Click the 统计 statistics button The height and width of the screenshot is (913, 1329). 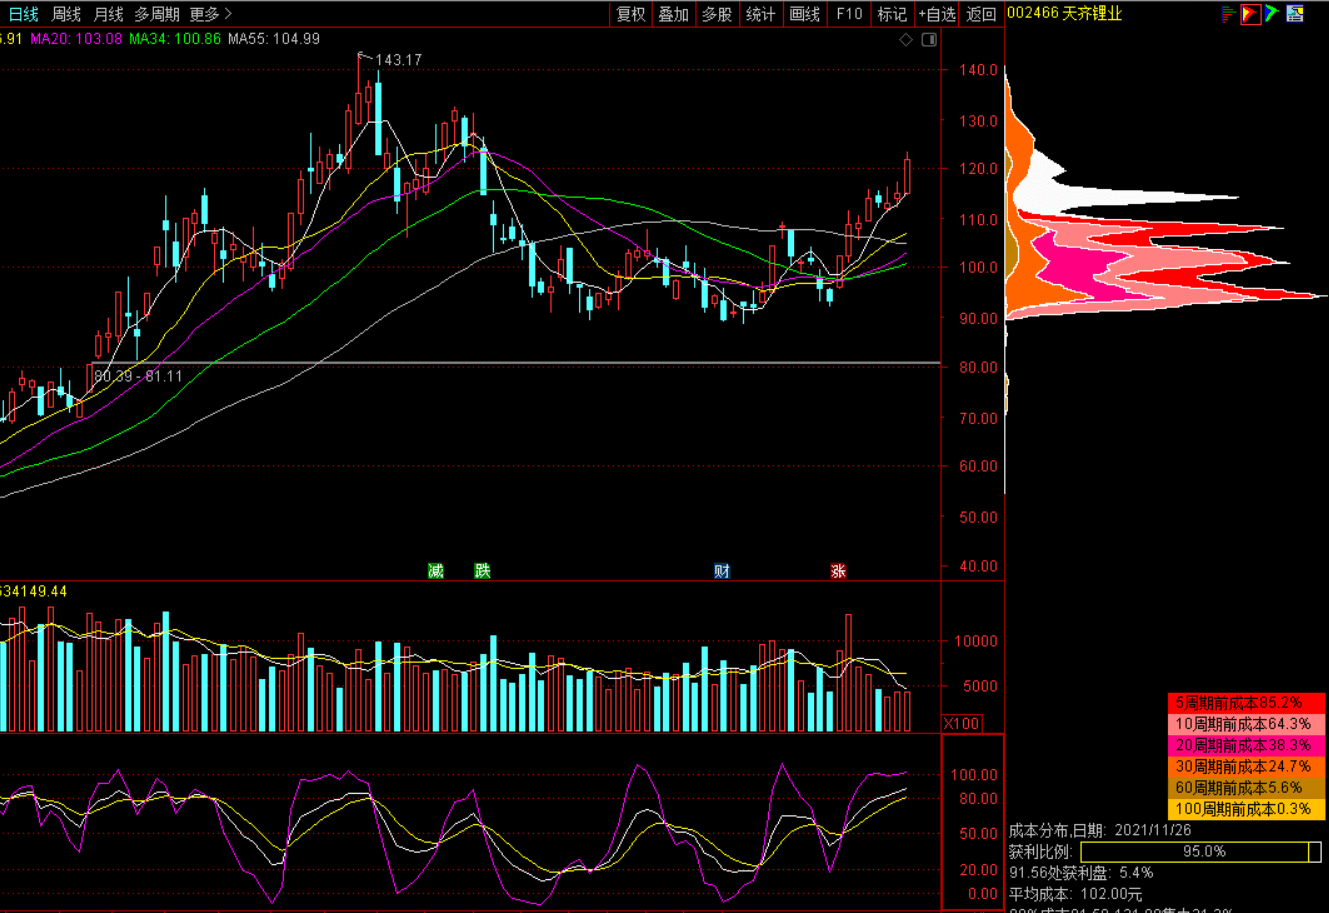point(761,14)
